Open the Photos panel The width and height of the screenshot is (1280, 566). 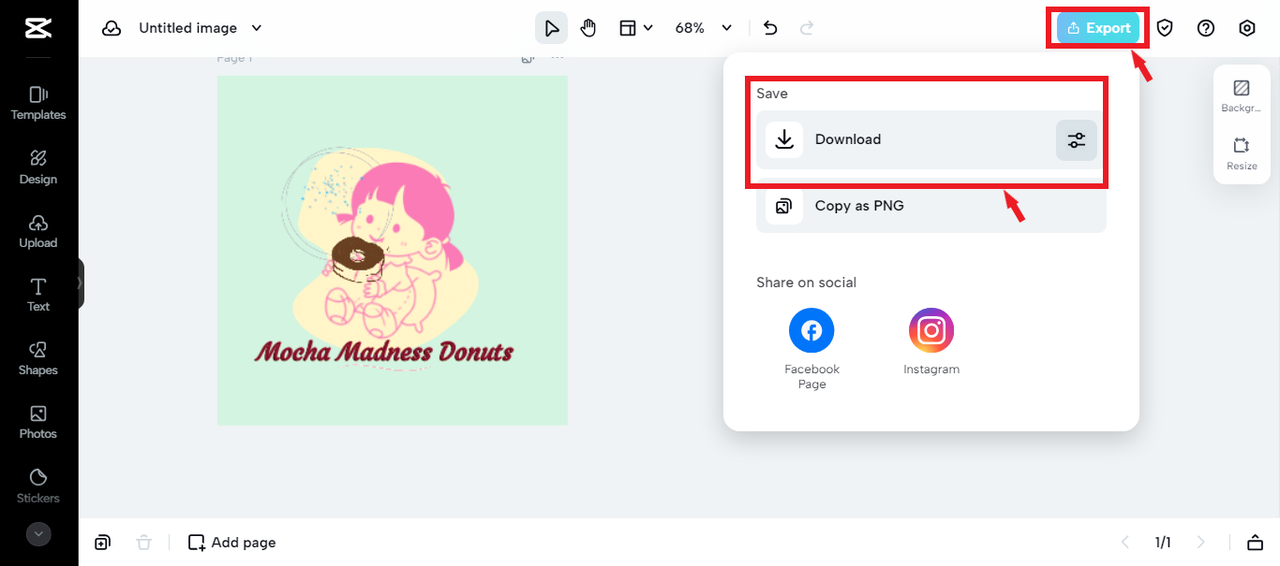pyautogui.click(x=38, y=422)
